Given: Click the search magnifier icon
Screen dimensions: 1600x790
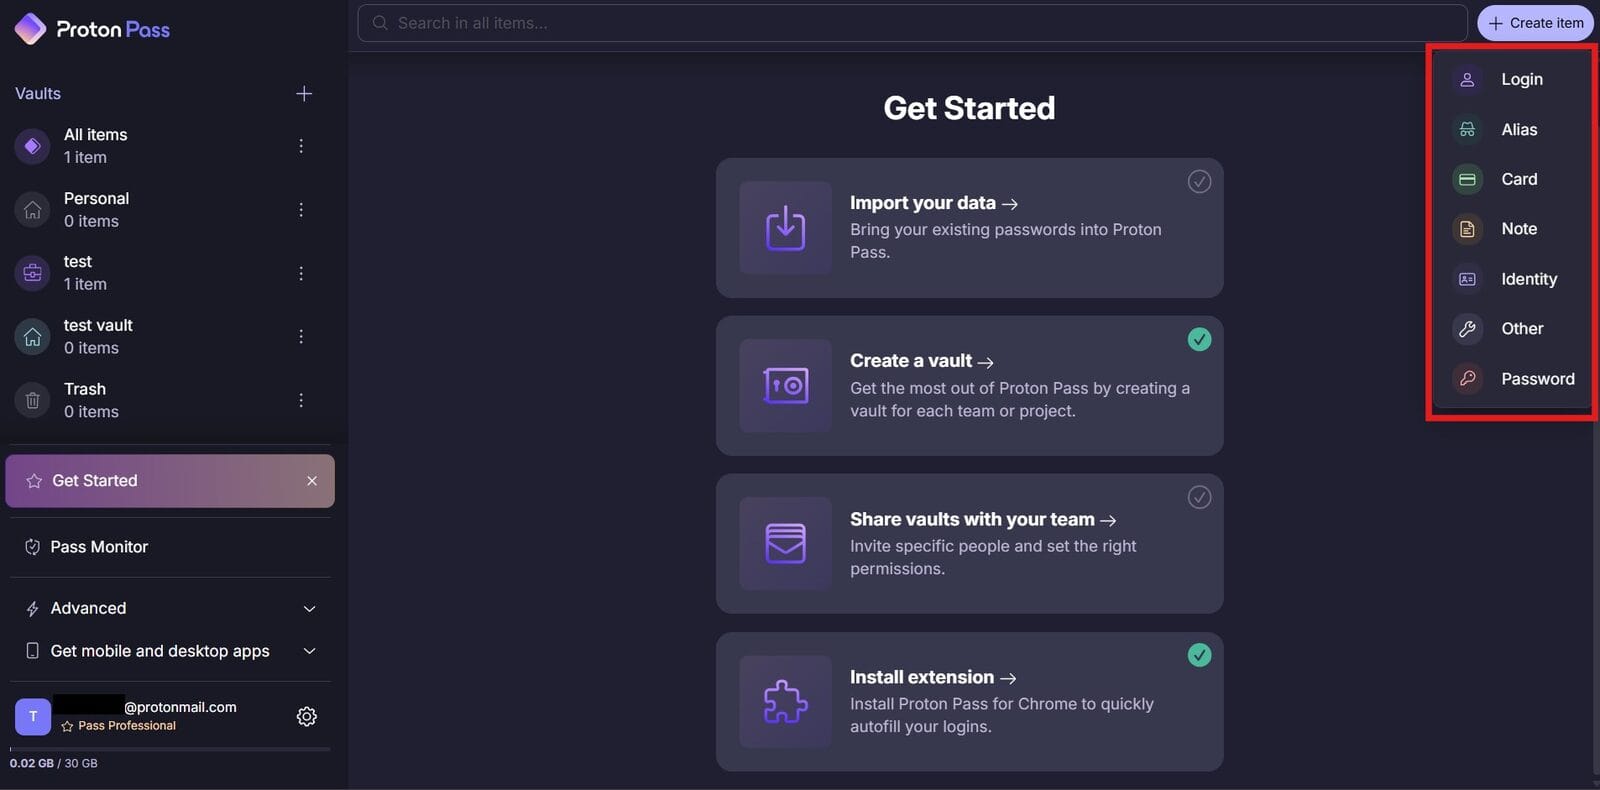Looking at the screenshot, I should (380, 23).
